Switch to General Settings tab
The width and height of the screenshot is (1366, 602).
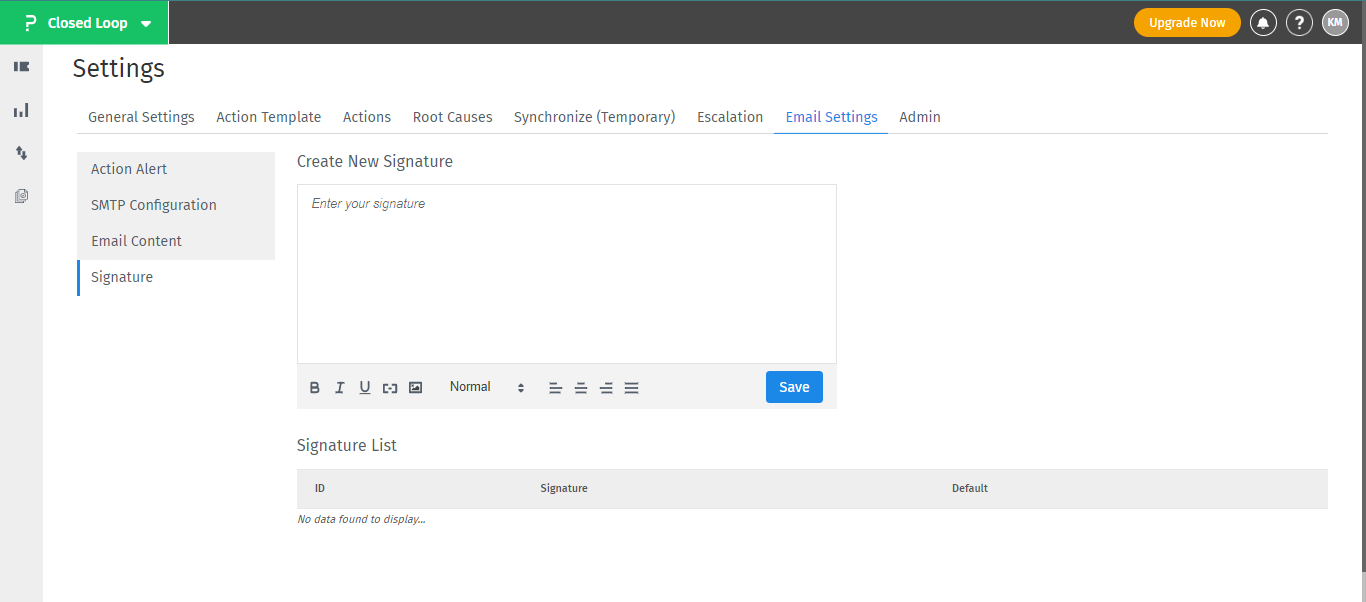pos(141,117)
